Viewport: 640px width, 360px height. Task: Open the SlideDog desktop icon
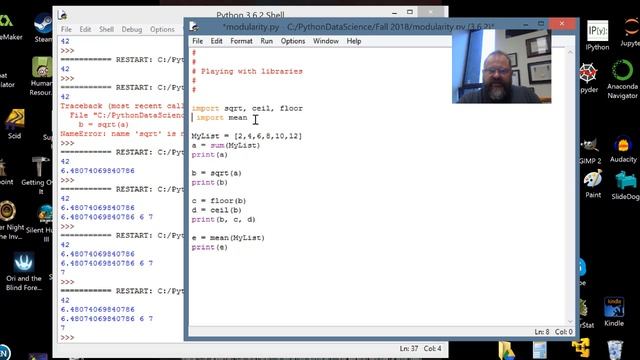point(625,185)
